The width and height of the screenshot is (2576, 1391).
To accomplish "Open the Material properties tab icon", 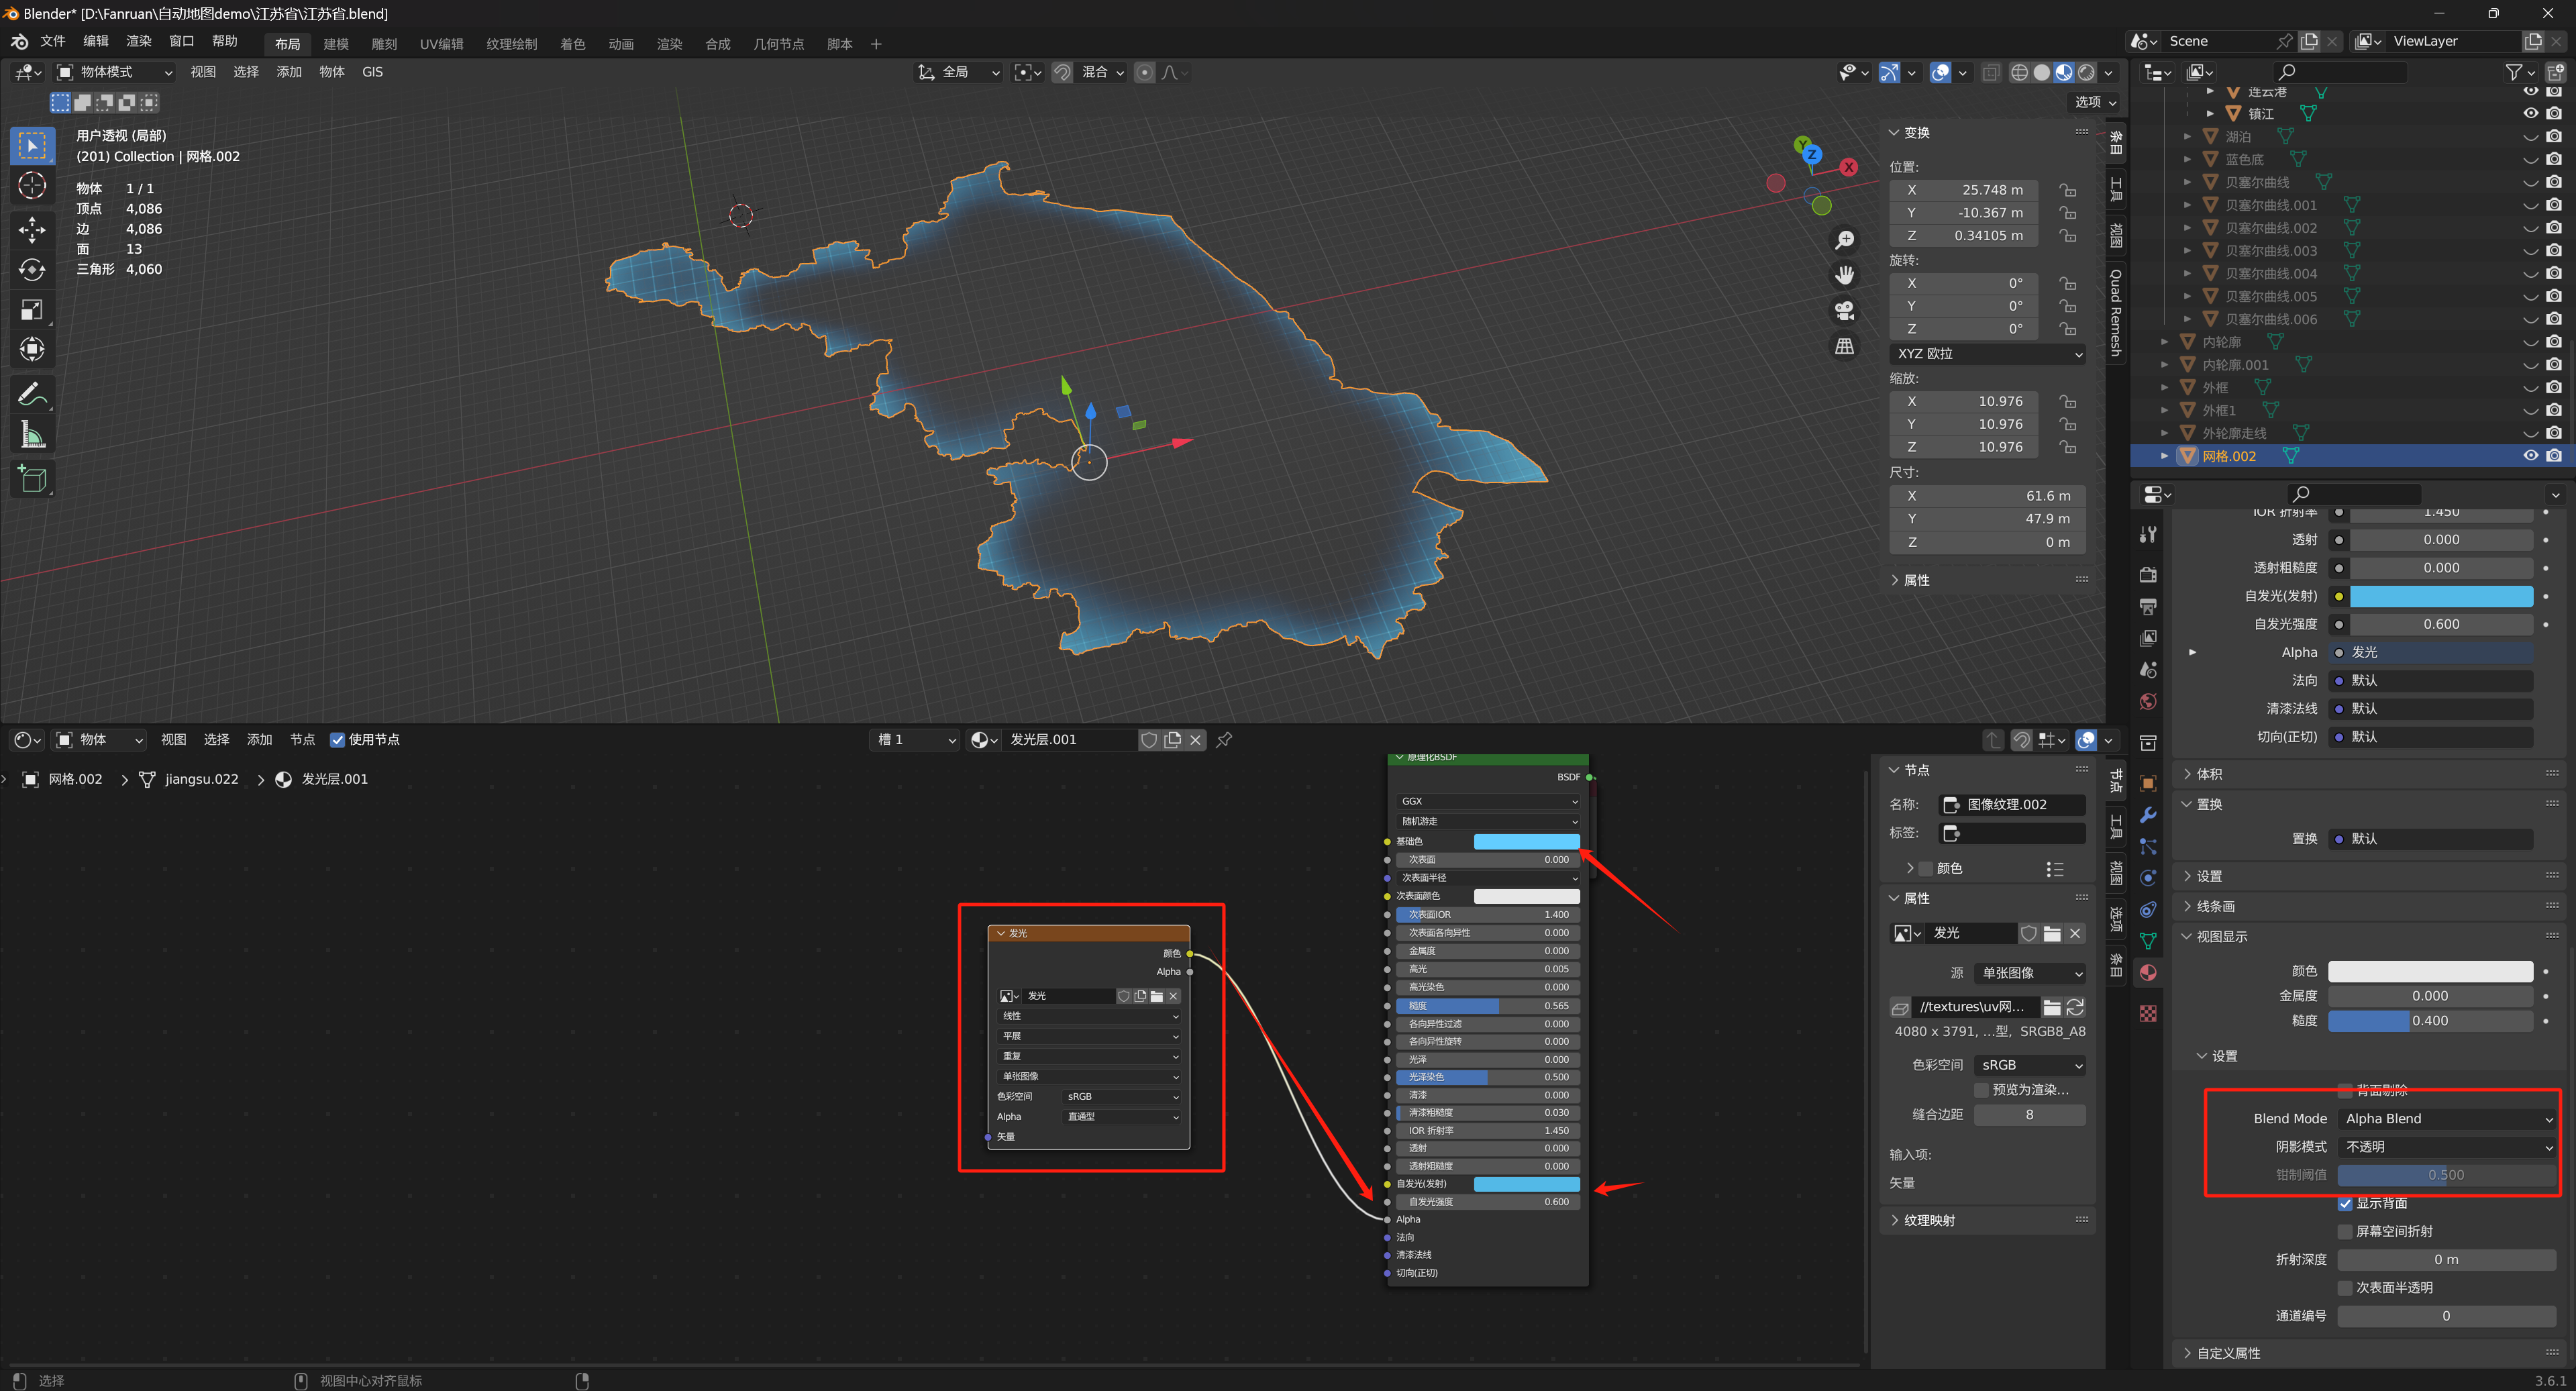I will 2147,972.
